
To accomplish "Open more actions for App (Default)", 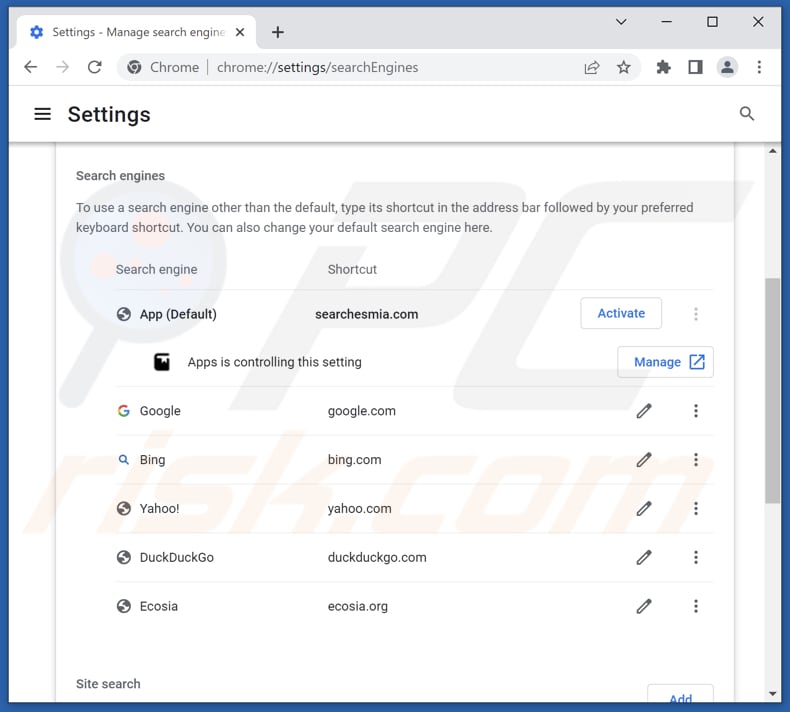I will [x=696, y=314].
